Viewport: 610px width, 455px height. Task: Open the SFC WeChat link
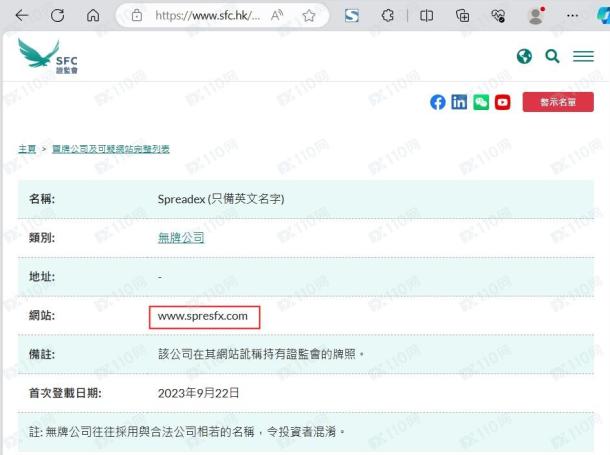coord(481,102)
